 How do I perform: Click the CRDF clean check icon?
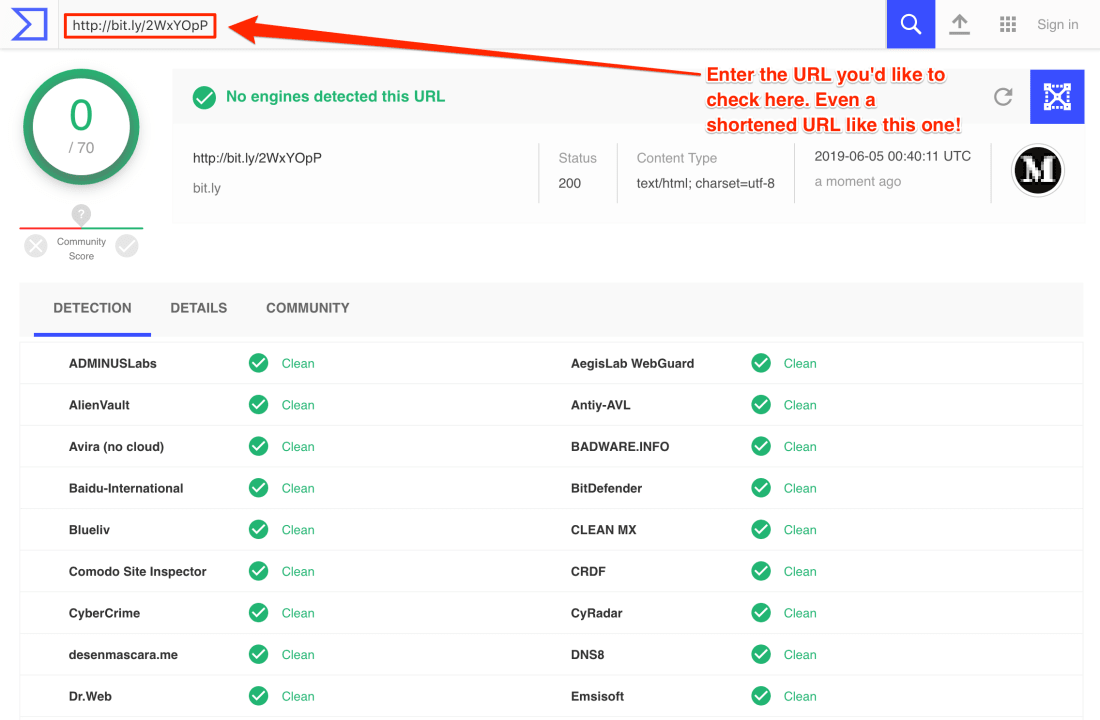coord(760,571)
